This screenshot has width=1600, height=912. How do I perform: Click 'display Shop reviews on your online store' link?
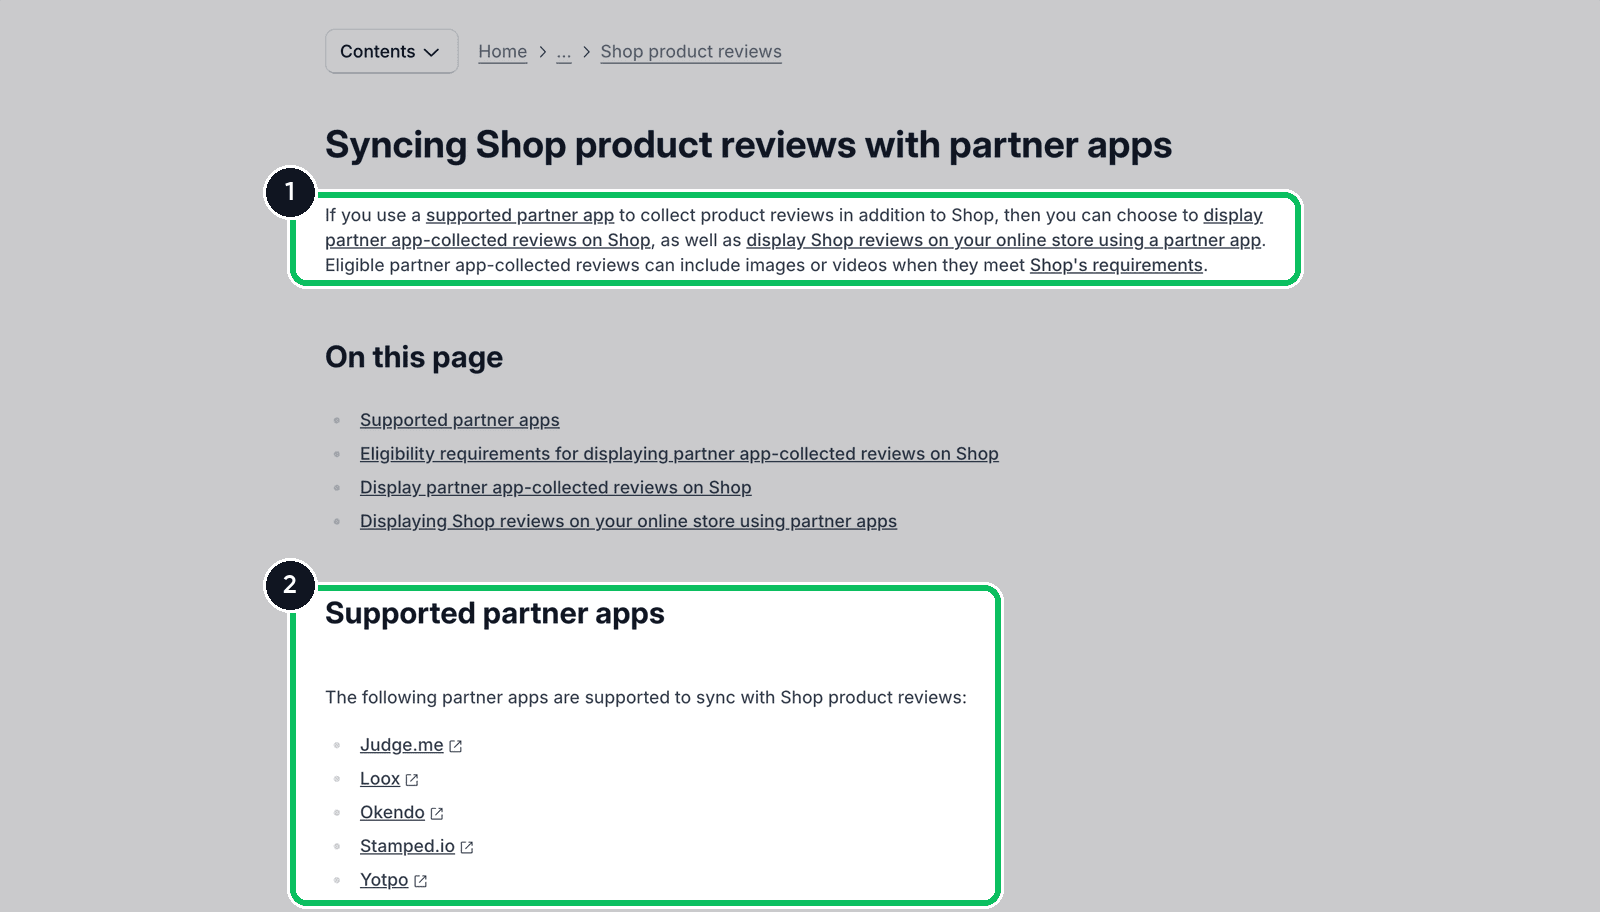(x=1003, y=240)
